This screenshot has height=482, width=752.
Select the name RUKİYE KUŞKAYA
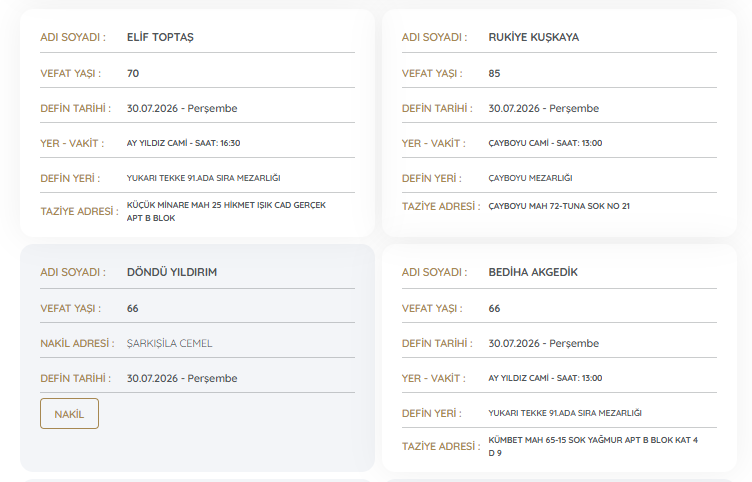tap(534, 37)
